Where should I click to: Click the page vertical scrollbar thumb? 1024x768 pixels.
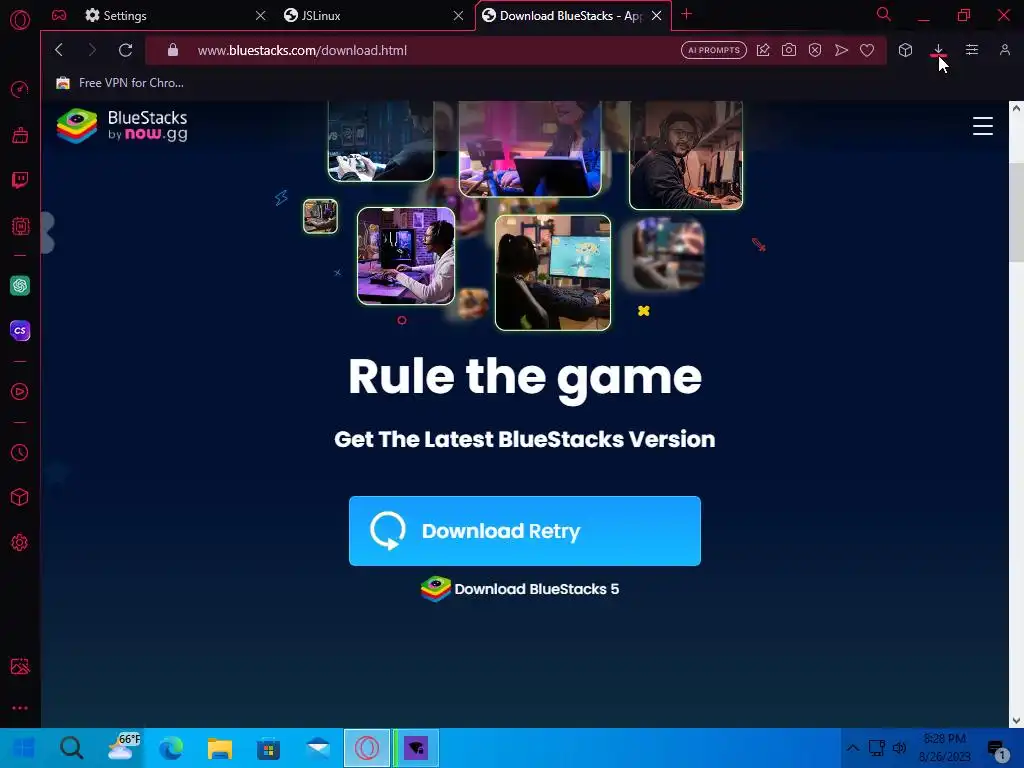coord(1016,210)
